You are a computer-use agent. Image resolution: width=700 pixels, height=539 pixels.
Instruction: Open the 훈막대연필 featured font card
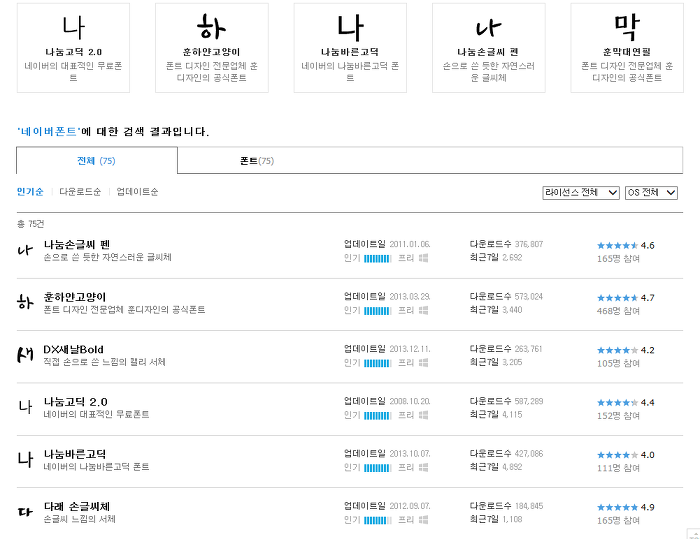click(x=627, y=48)
